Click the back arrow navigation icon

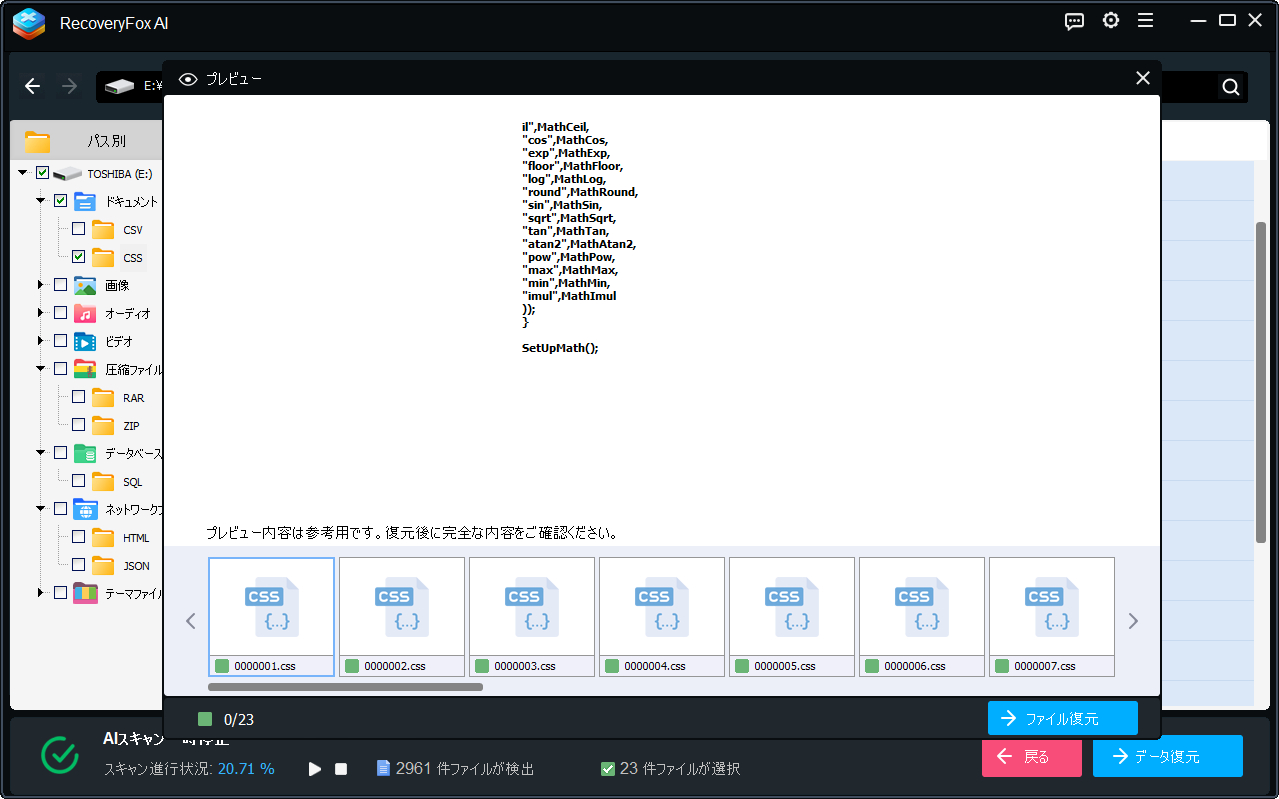pyautogui.click(x=33, y=87)
